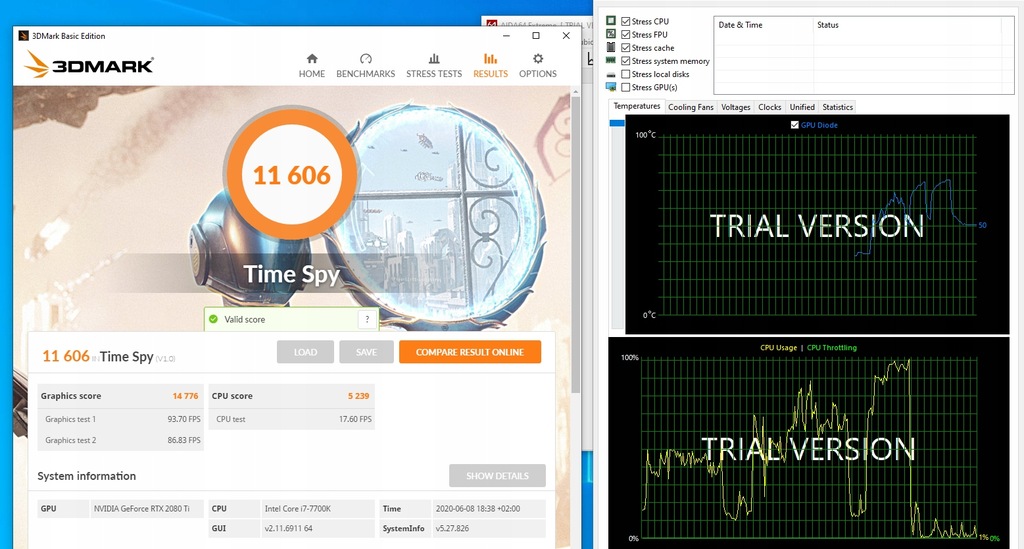
Task: Click the CPU test 17.60 FPS row
Action: 292,419
